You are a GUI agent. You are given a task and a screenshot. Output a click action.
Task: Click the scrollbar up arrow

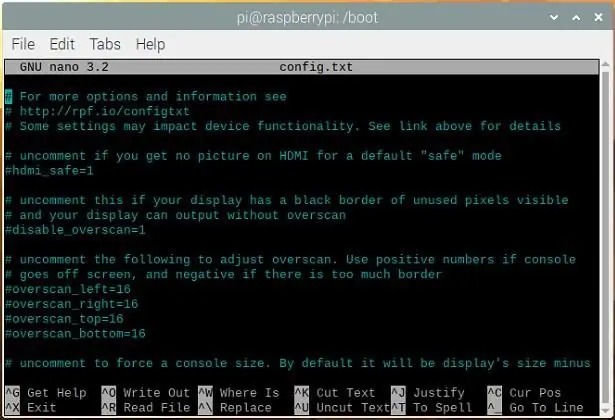tap(606, 64)
